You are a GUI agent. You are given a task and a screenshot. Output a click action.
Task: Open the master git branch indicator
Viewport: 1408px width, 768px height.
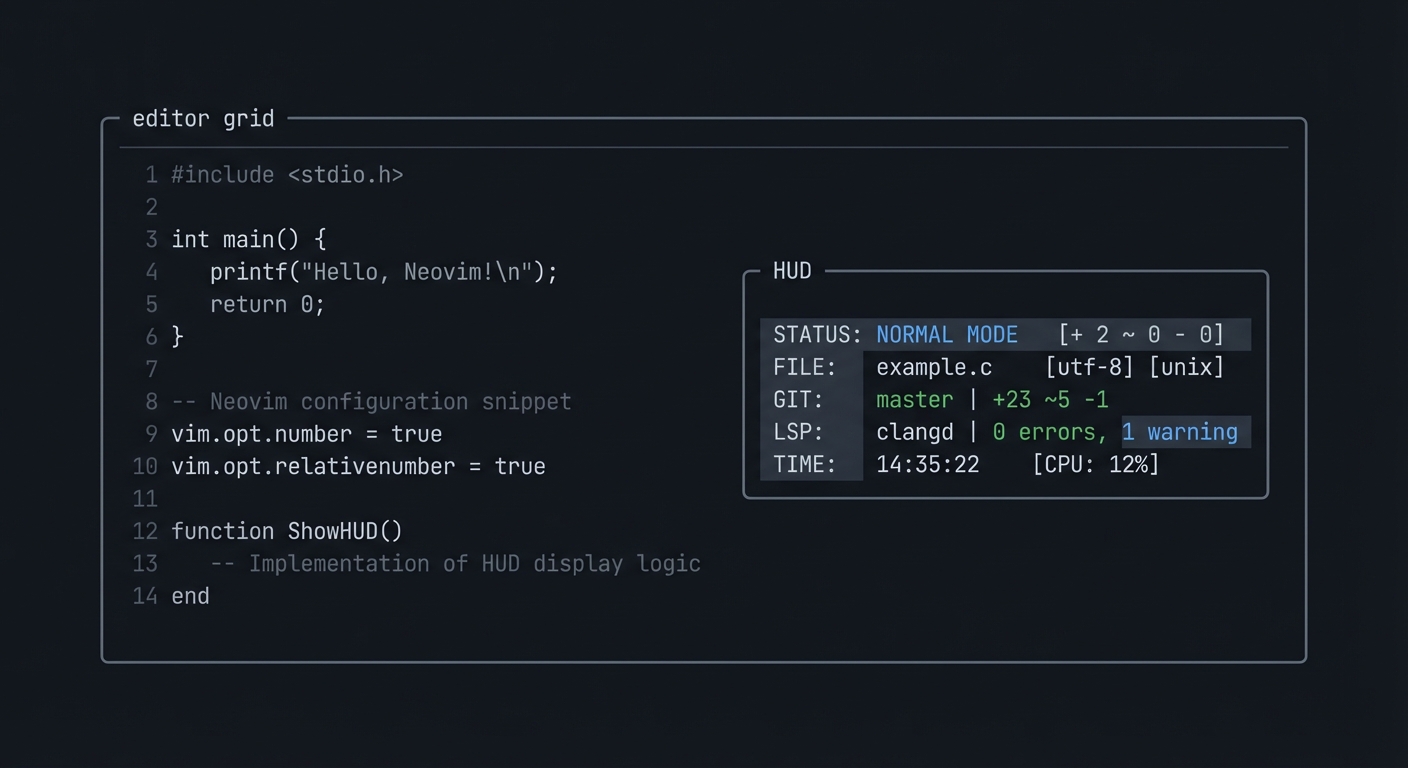click(x=914, y=399)
